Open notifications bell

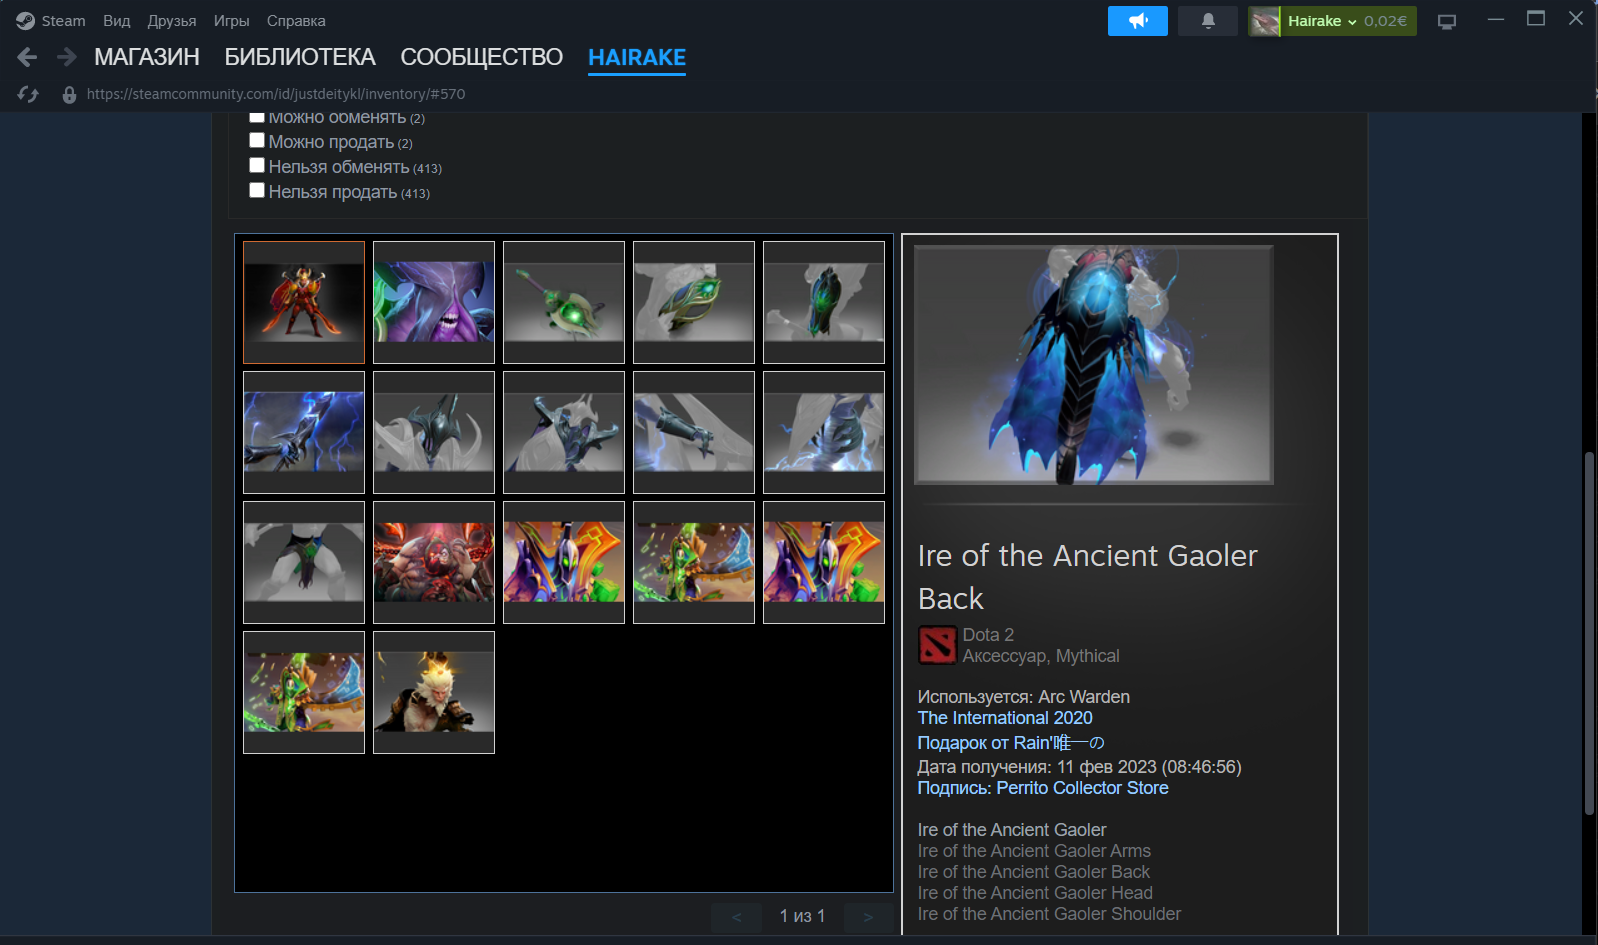coord(1208,21)
